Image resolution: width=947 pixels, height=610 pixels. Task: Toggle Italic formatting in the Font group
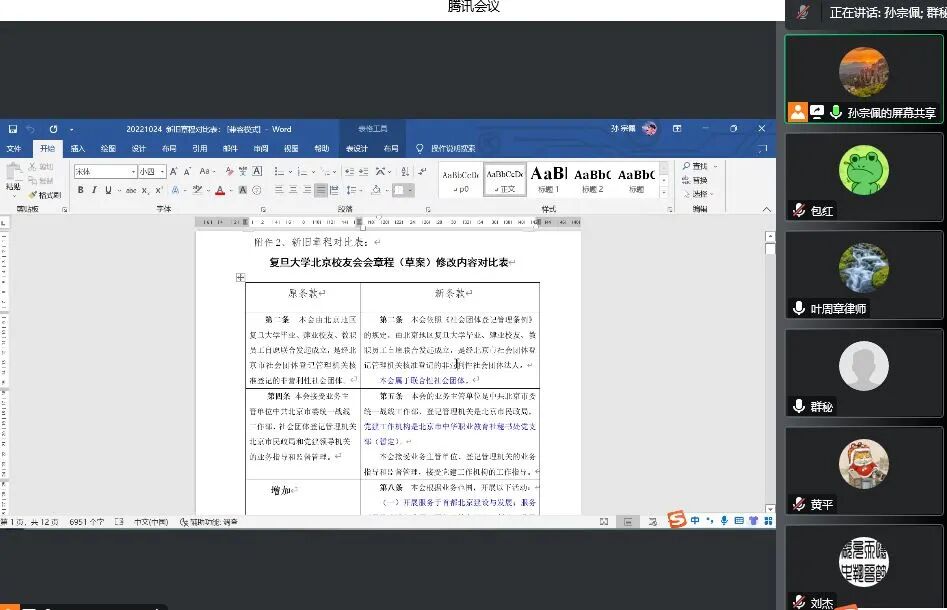[x=94, y=190]
